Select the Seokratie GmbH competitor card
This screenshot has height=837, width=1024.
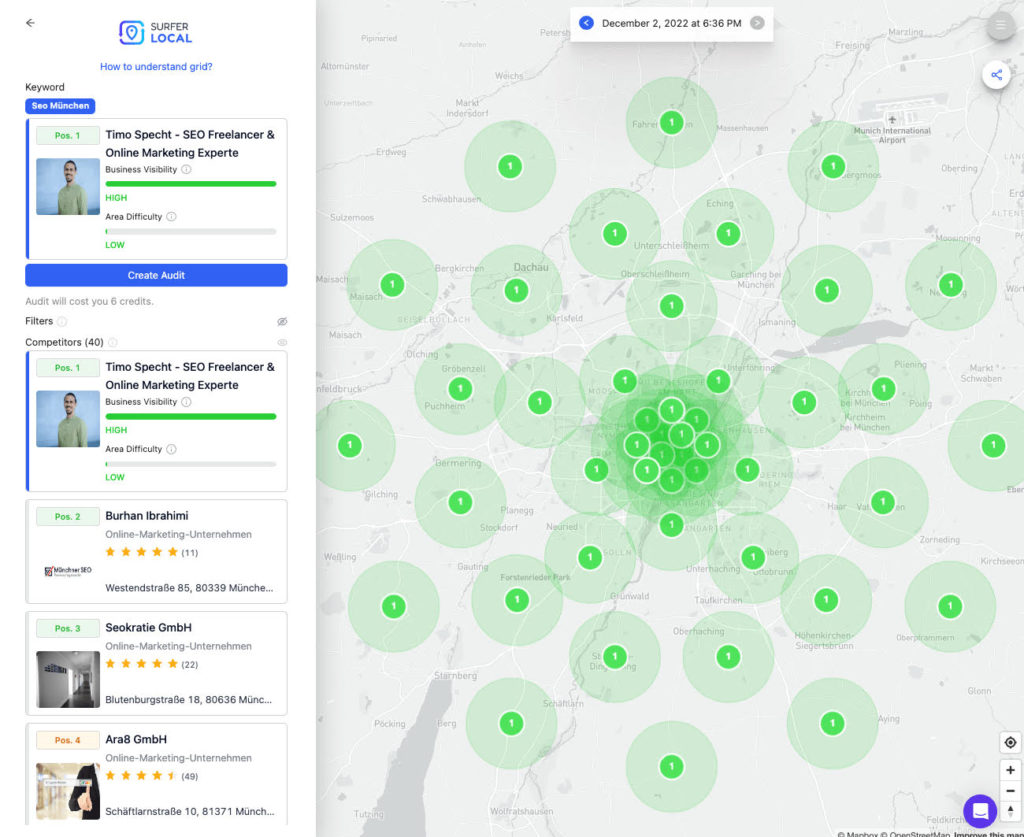coord(156,663)
